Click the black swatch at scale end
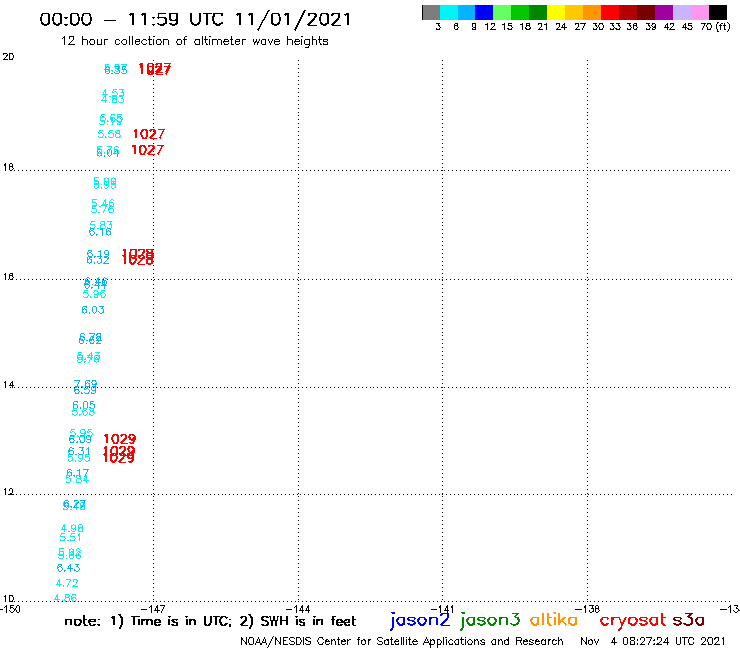 point(717,12)
